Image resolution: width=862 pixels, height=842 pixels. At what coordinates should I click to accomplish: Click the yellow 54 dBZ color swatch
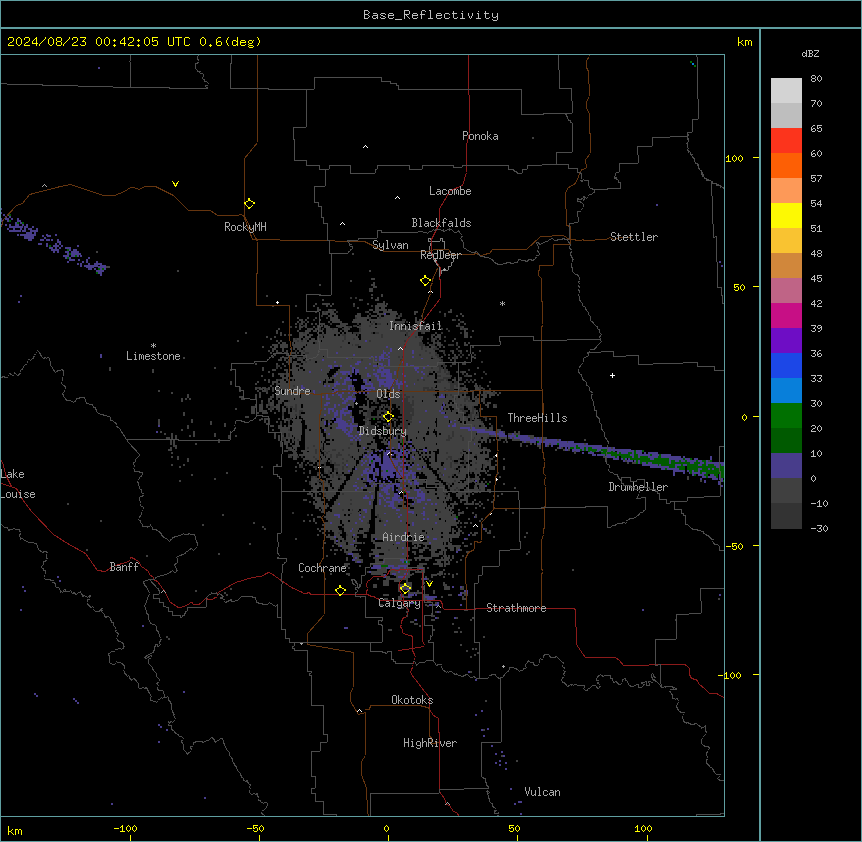click(786, 215)
